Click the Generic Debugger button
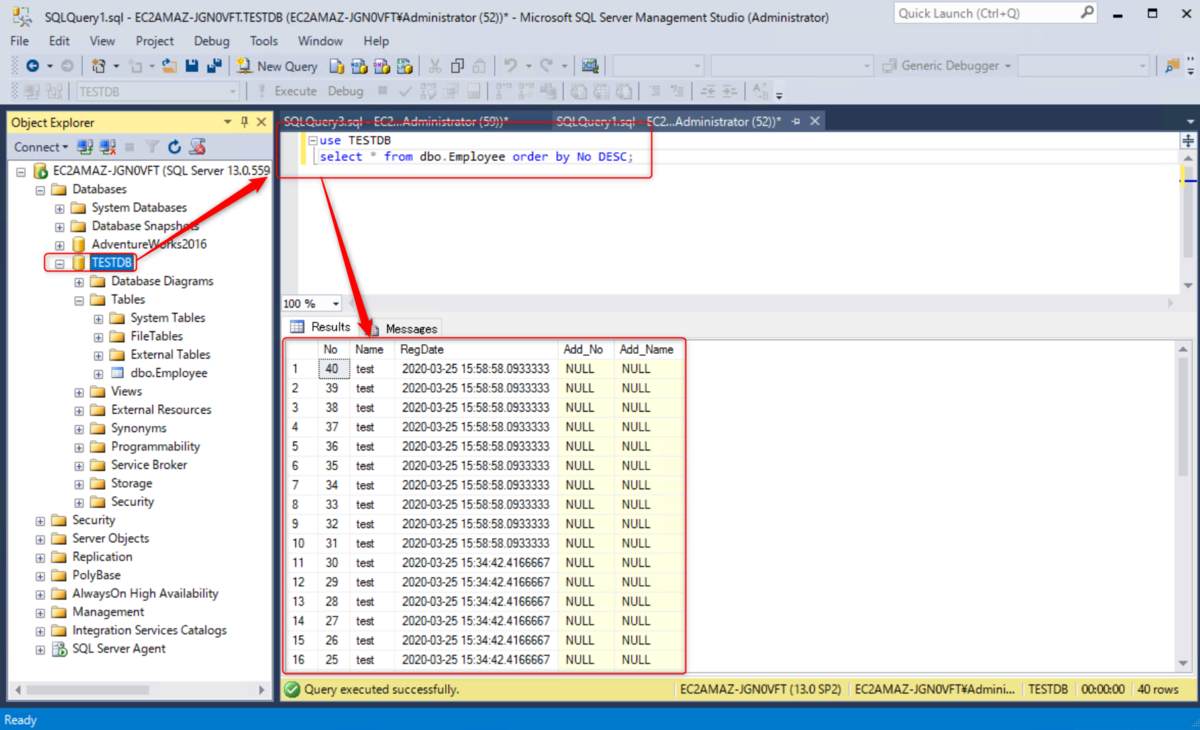This screenshot has width=1200, height=730. 941,65
